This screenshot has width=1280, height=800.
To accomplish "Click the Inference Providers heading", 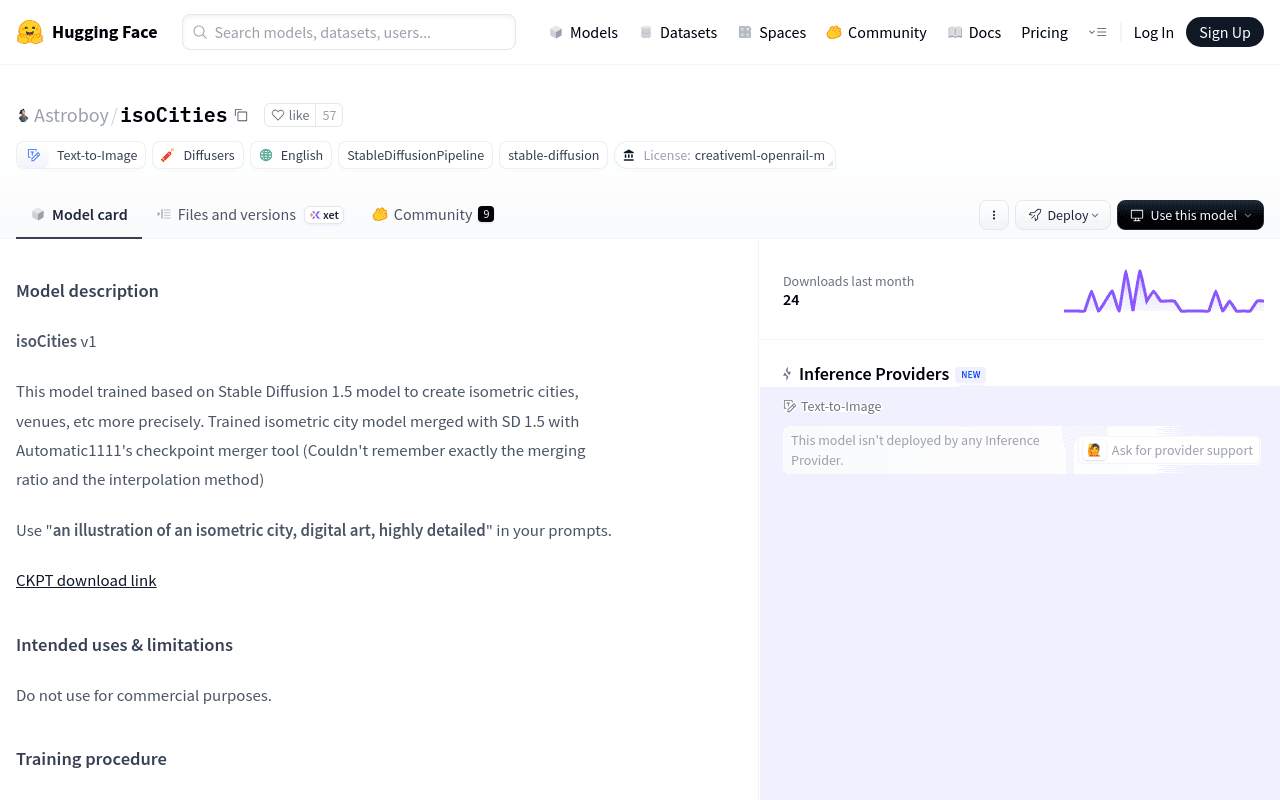I will pos(874,374).
